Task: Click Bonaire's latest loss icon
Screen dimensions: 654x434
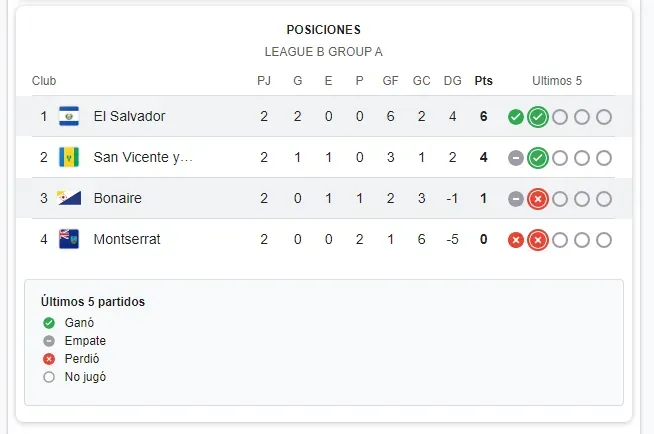Action: point(538,199)
